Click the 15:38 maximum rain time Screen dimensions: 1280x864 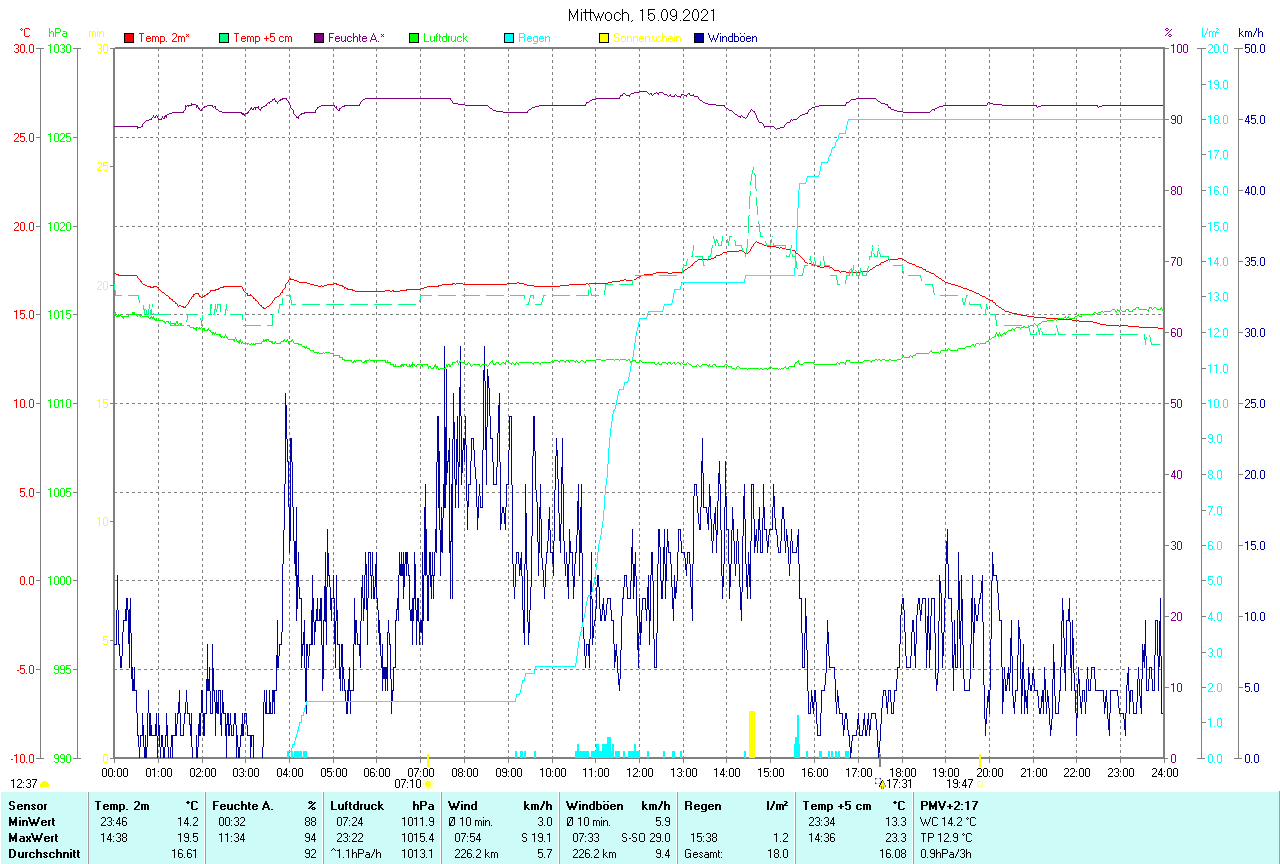(703, 837)
